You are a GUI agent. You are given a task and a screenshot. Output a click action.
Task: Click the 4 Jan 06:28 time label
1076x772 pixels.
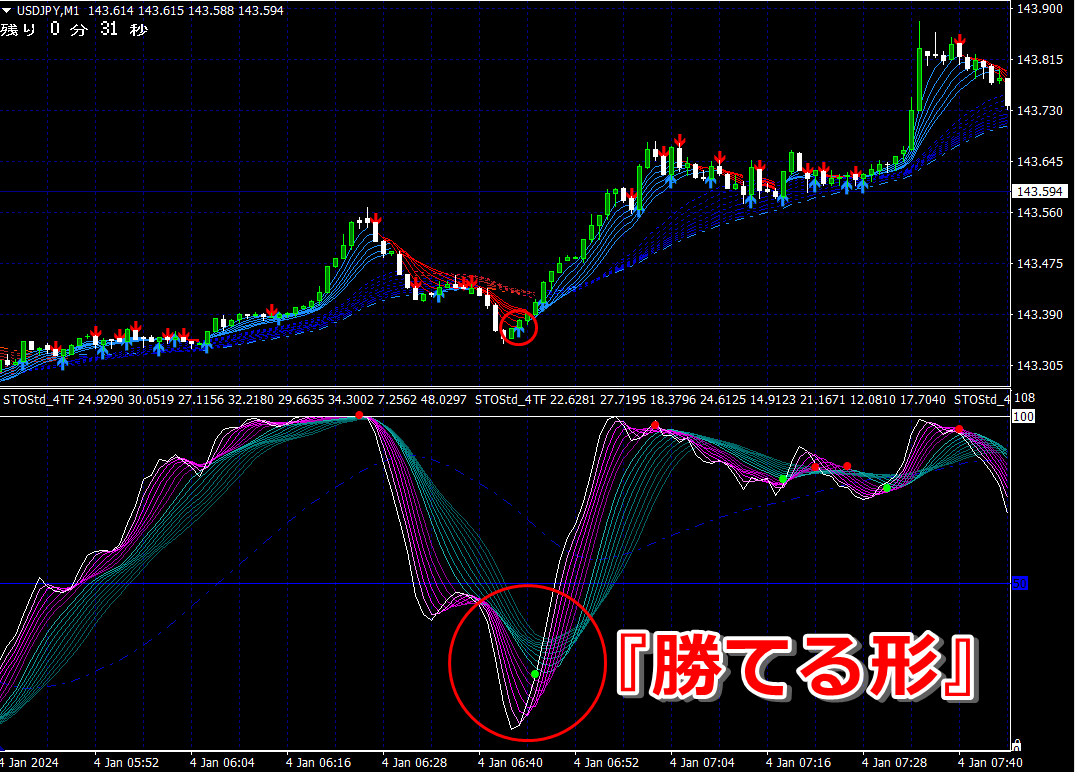coord(414,762)
